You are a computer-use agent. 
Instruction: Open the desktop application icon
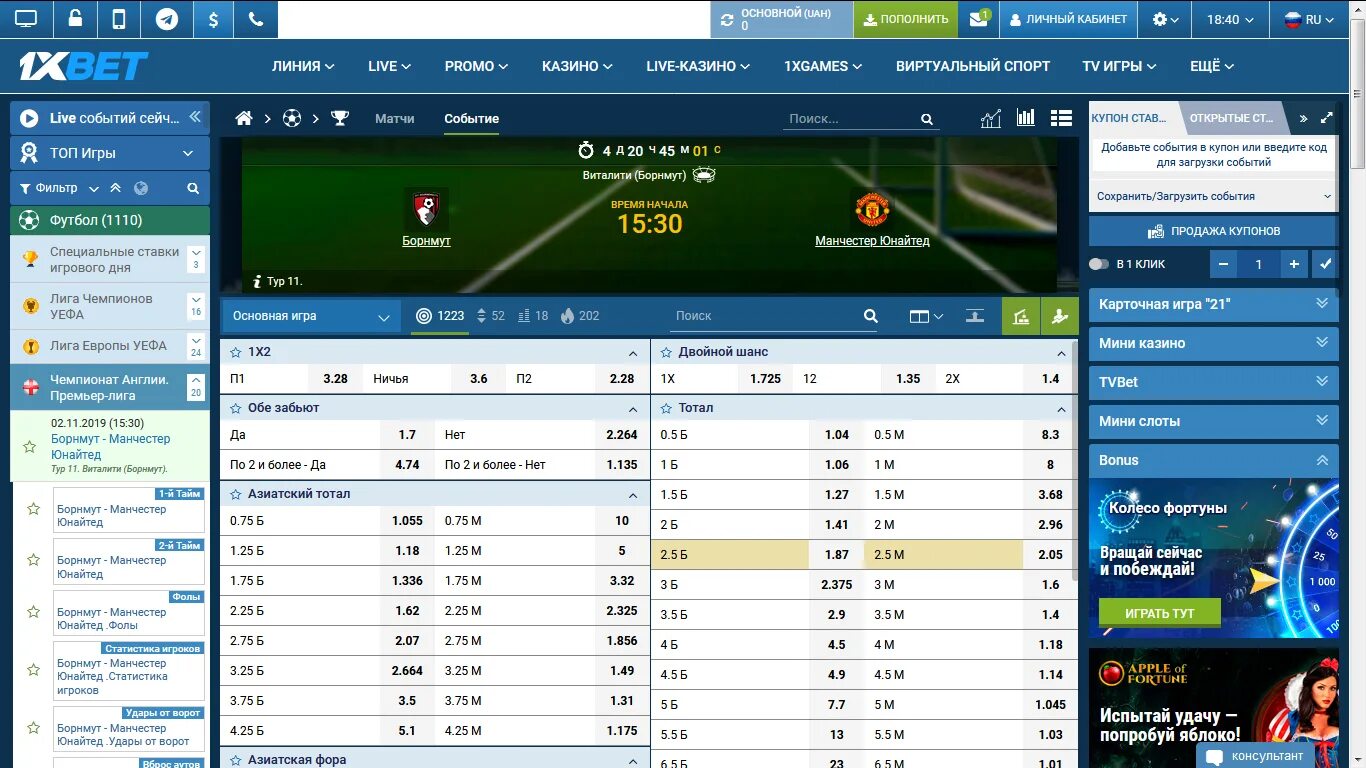(x=26, y=19)
